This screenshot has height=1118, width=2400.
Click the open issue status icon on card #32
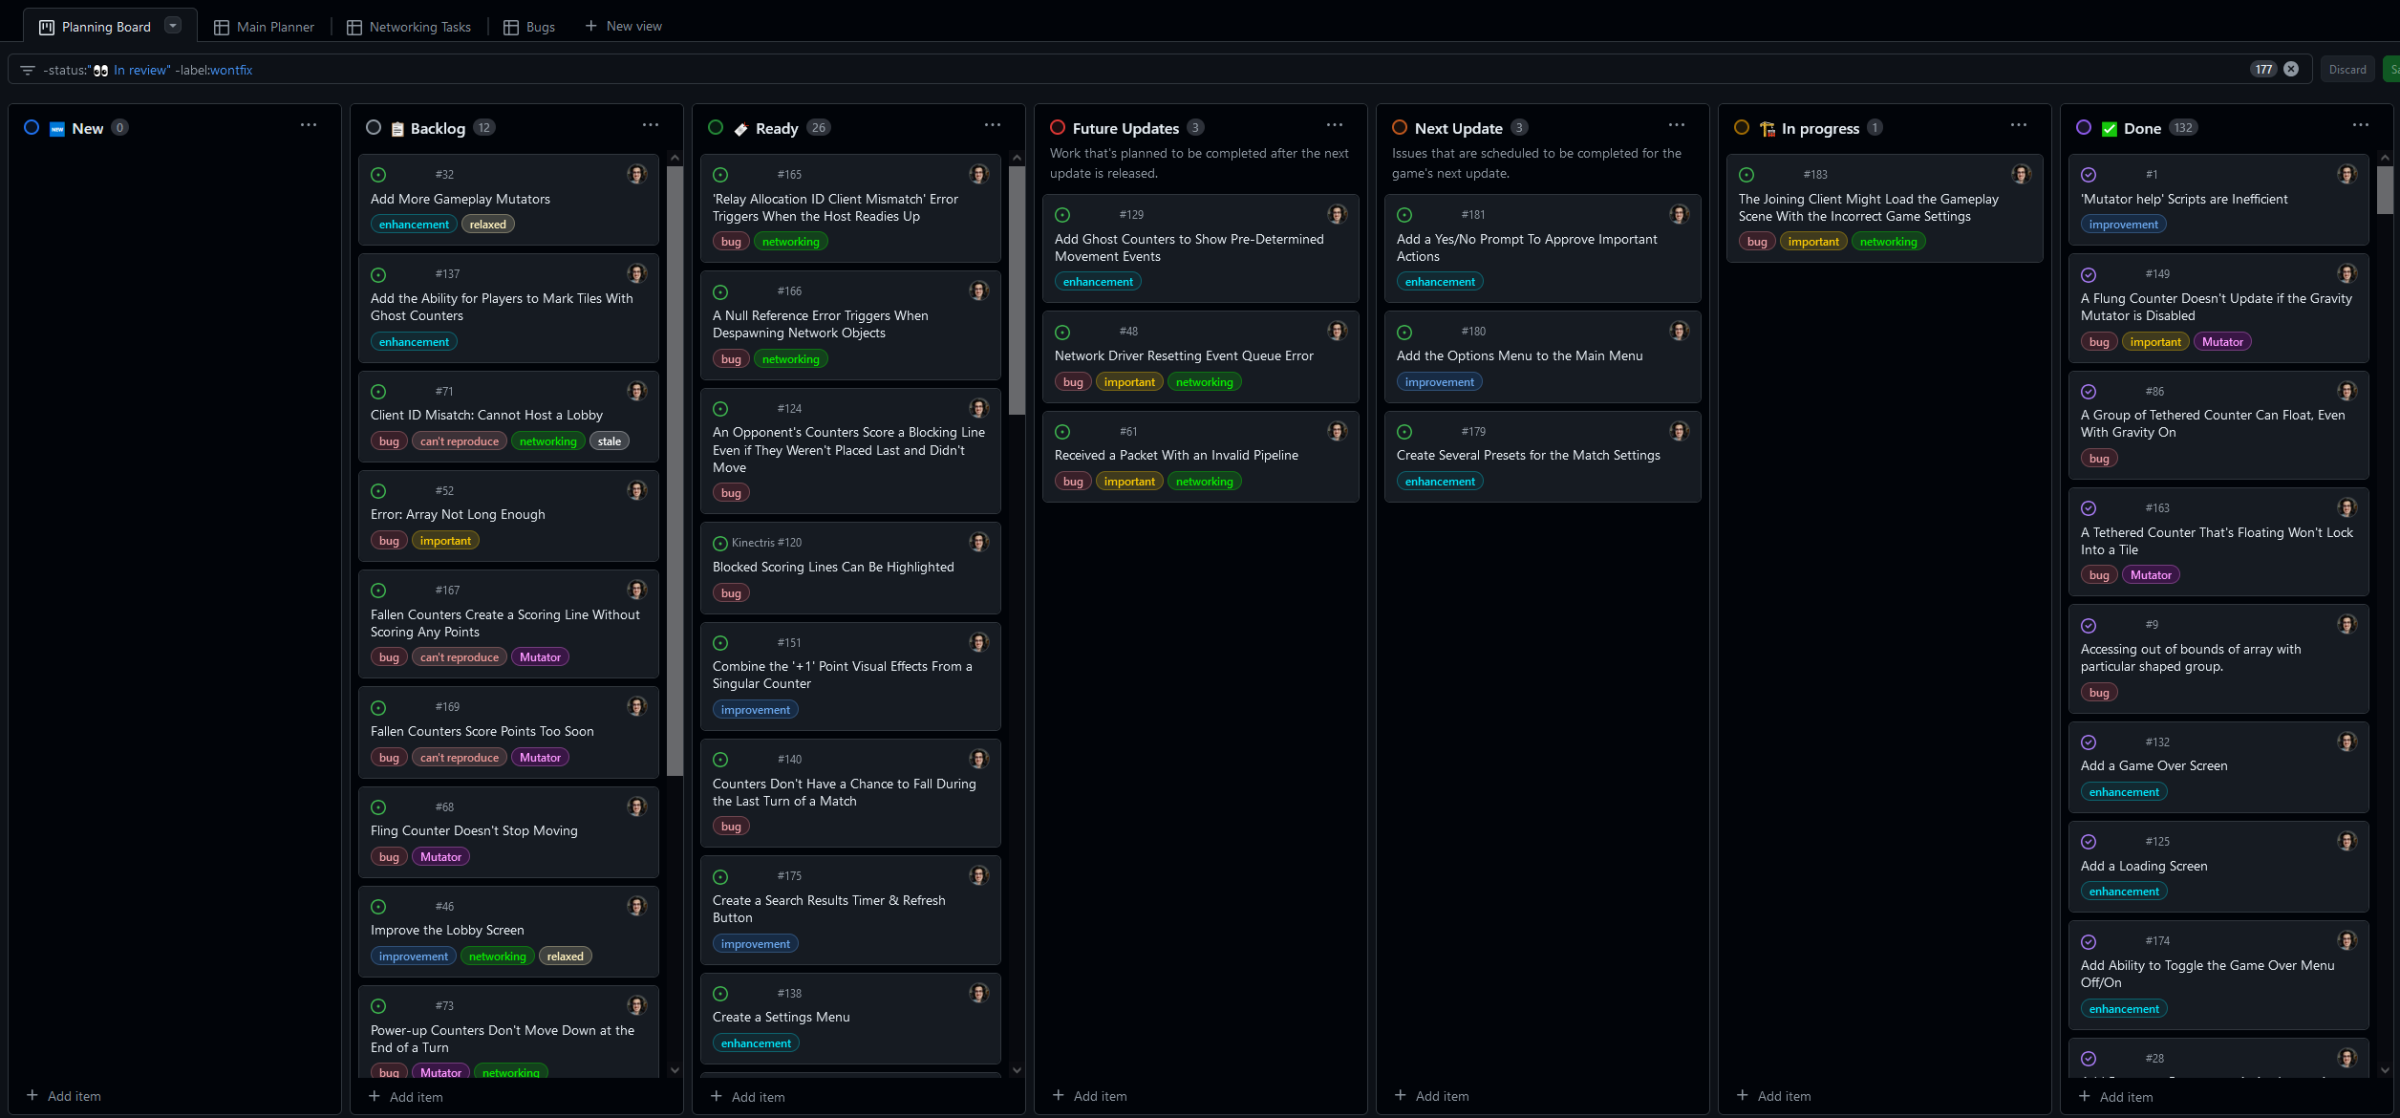click(378, 174)
